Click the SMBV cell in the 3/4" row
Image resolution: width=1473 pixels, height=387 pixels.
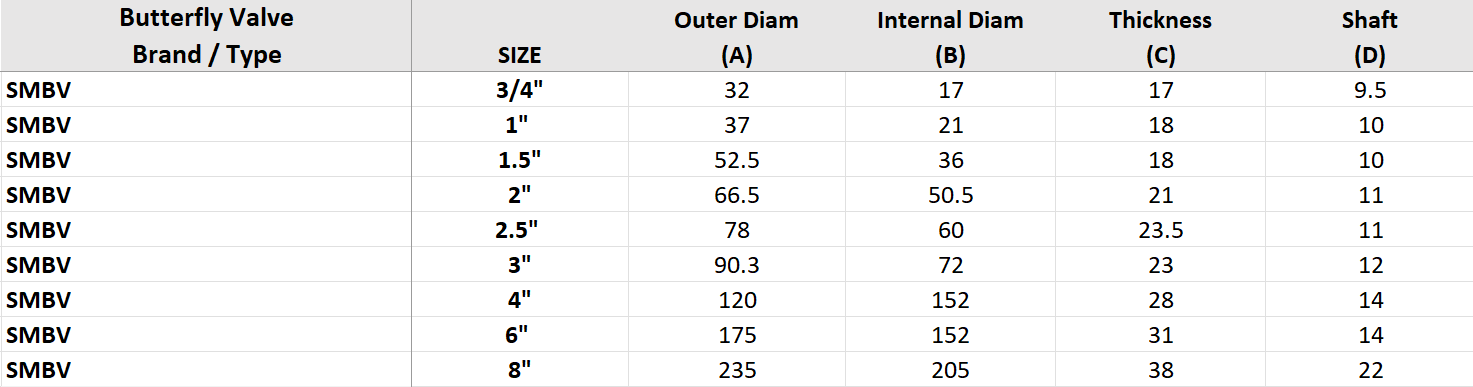pos(206,90)
